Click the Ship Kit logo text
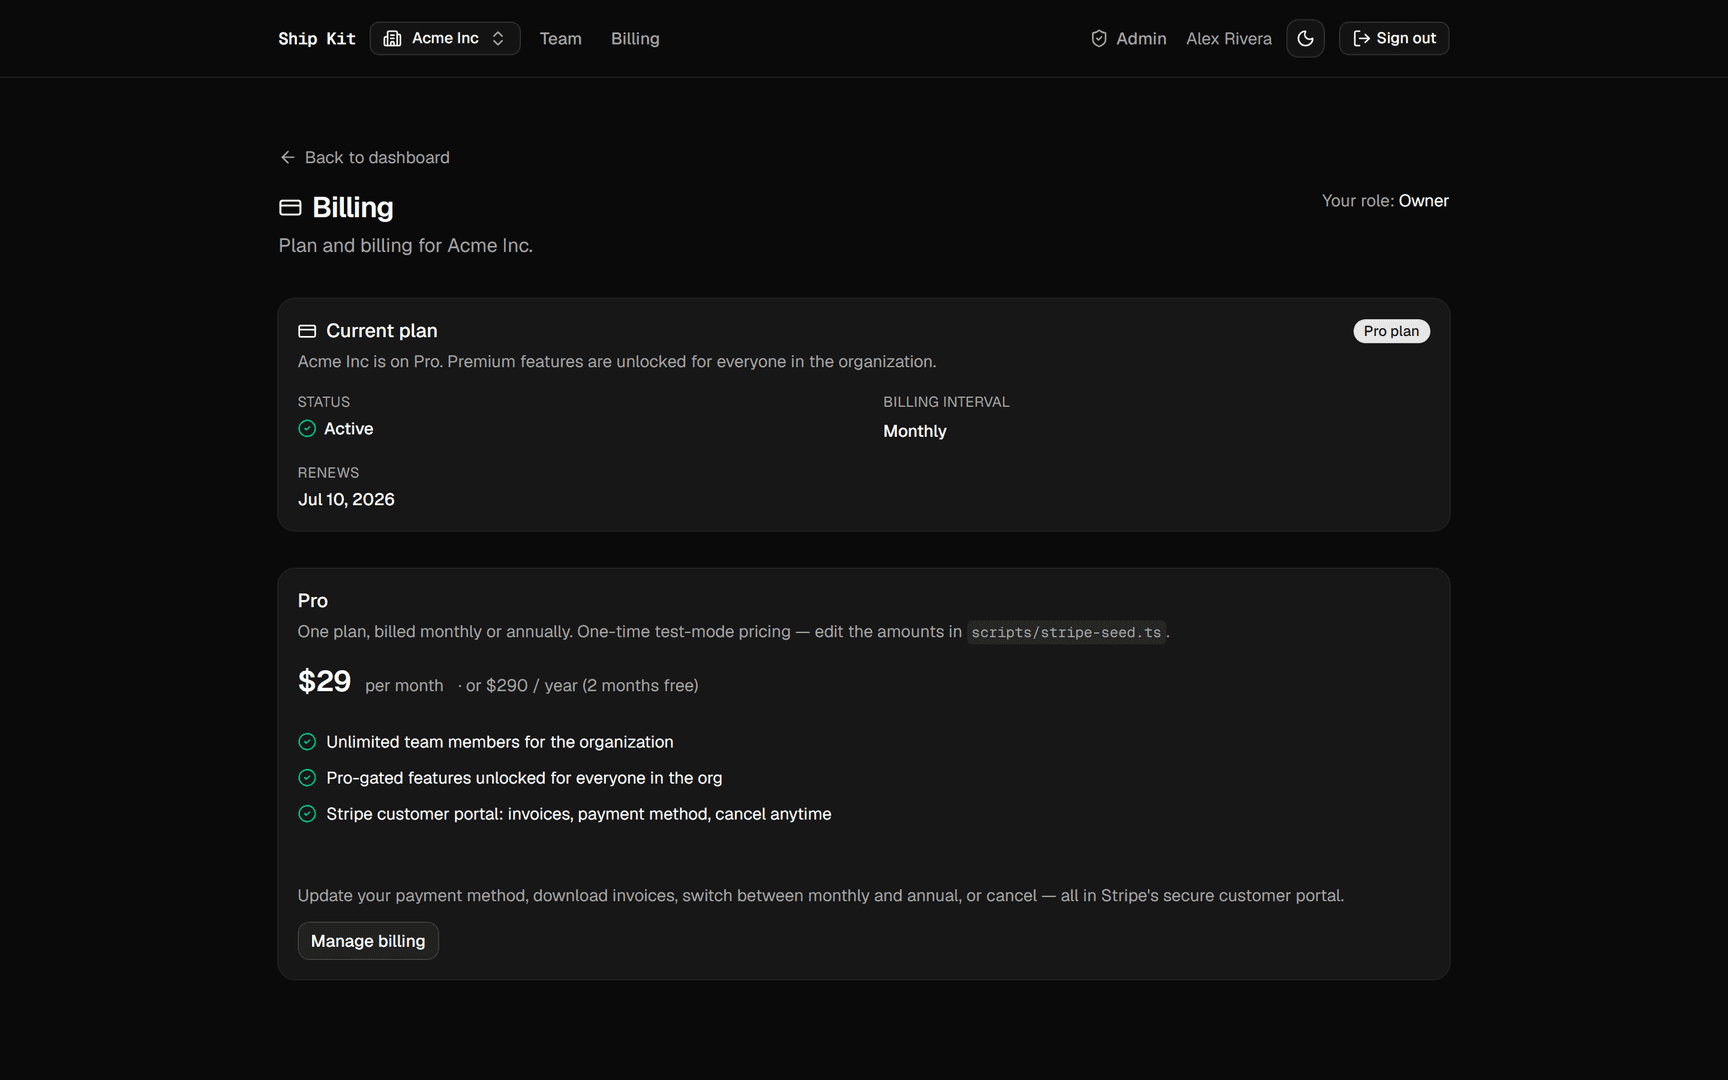 tap(317, 39)
